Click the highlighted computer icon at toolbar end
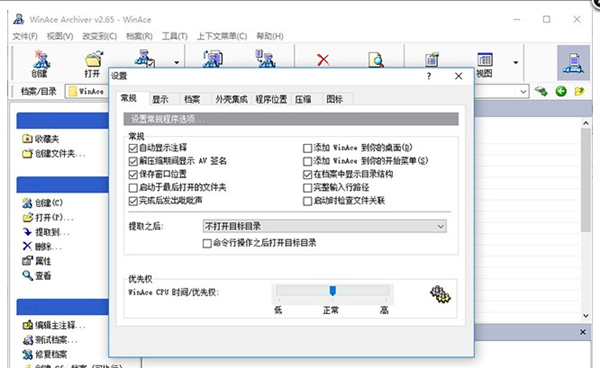Viewport: 600px width, 368px height. [x=573, y=63]
